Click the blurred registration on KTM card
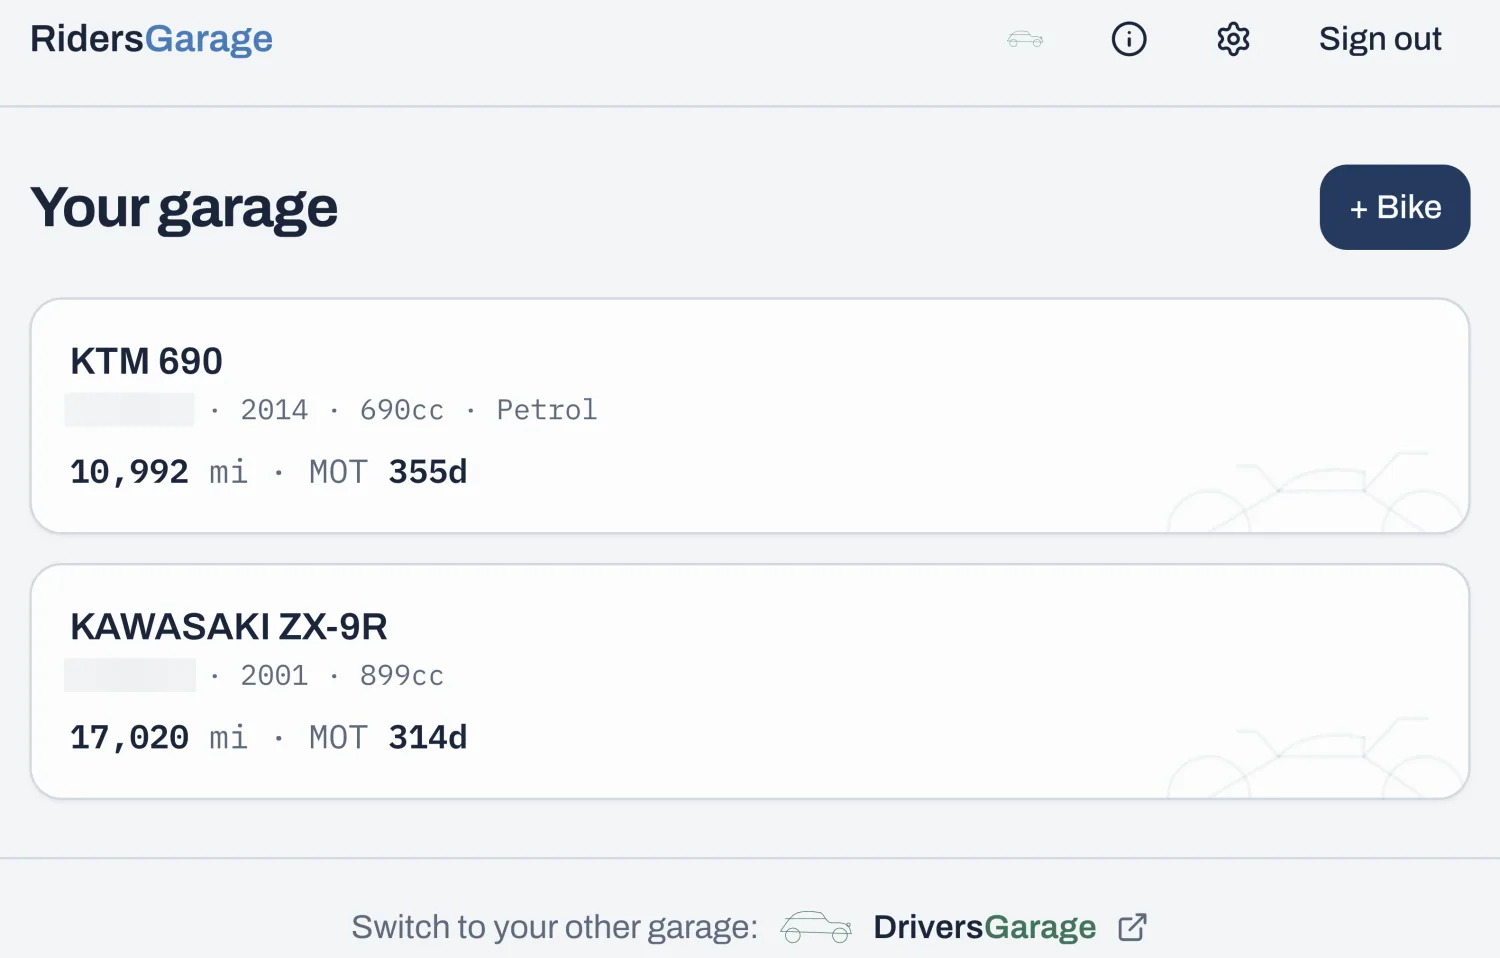 (x=130, y=410)
